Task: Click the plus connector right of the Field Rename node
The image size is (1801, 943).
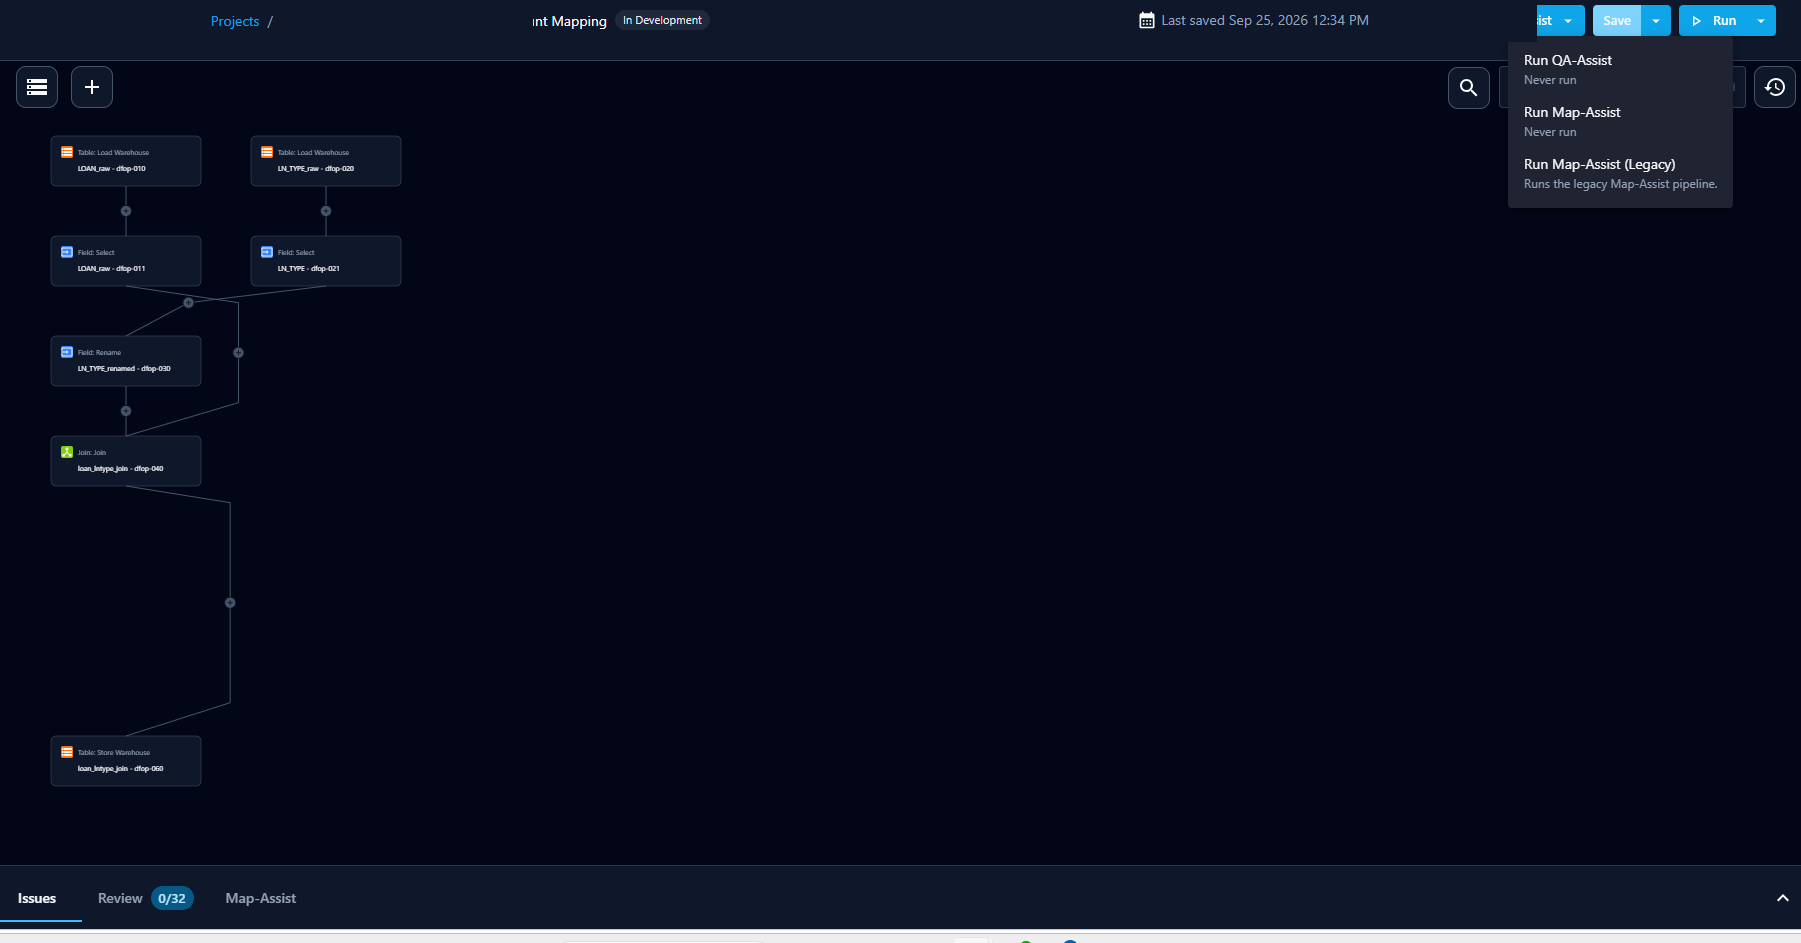Action: point(238,353)
